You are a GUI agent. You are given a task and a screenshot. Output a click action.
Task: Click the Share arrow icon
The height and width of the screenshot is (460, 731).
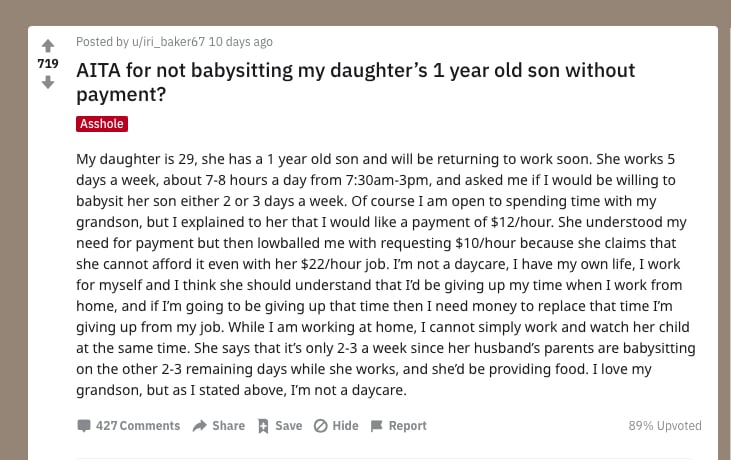pos(200,425)
